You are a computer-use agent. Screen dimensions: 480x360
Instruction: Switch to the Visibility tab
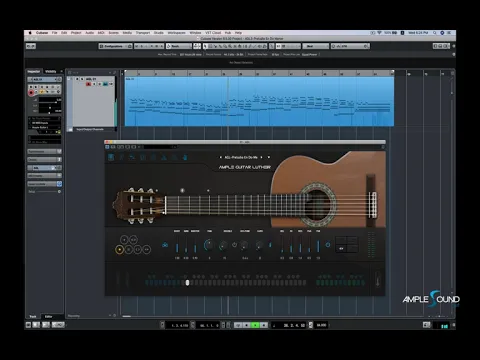coord(51,71)
